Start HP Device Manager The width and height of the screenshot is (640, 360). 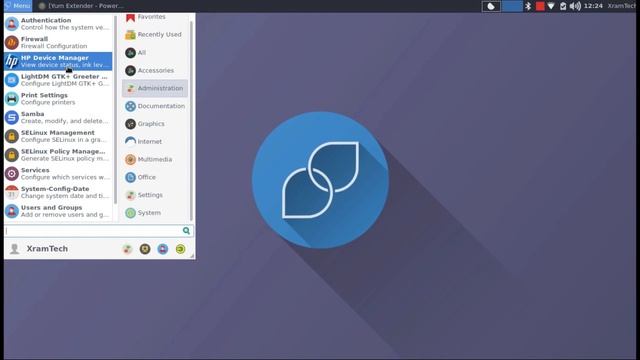pyautogui.click(x=58, y=61)
